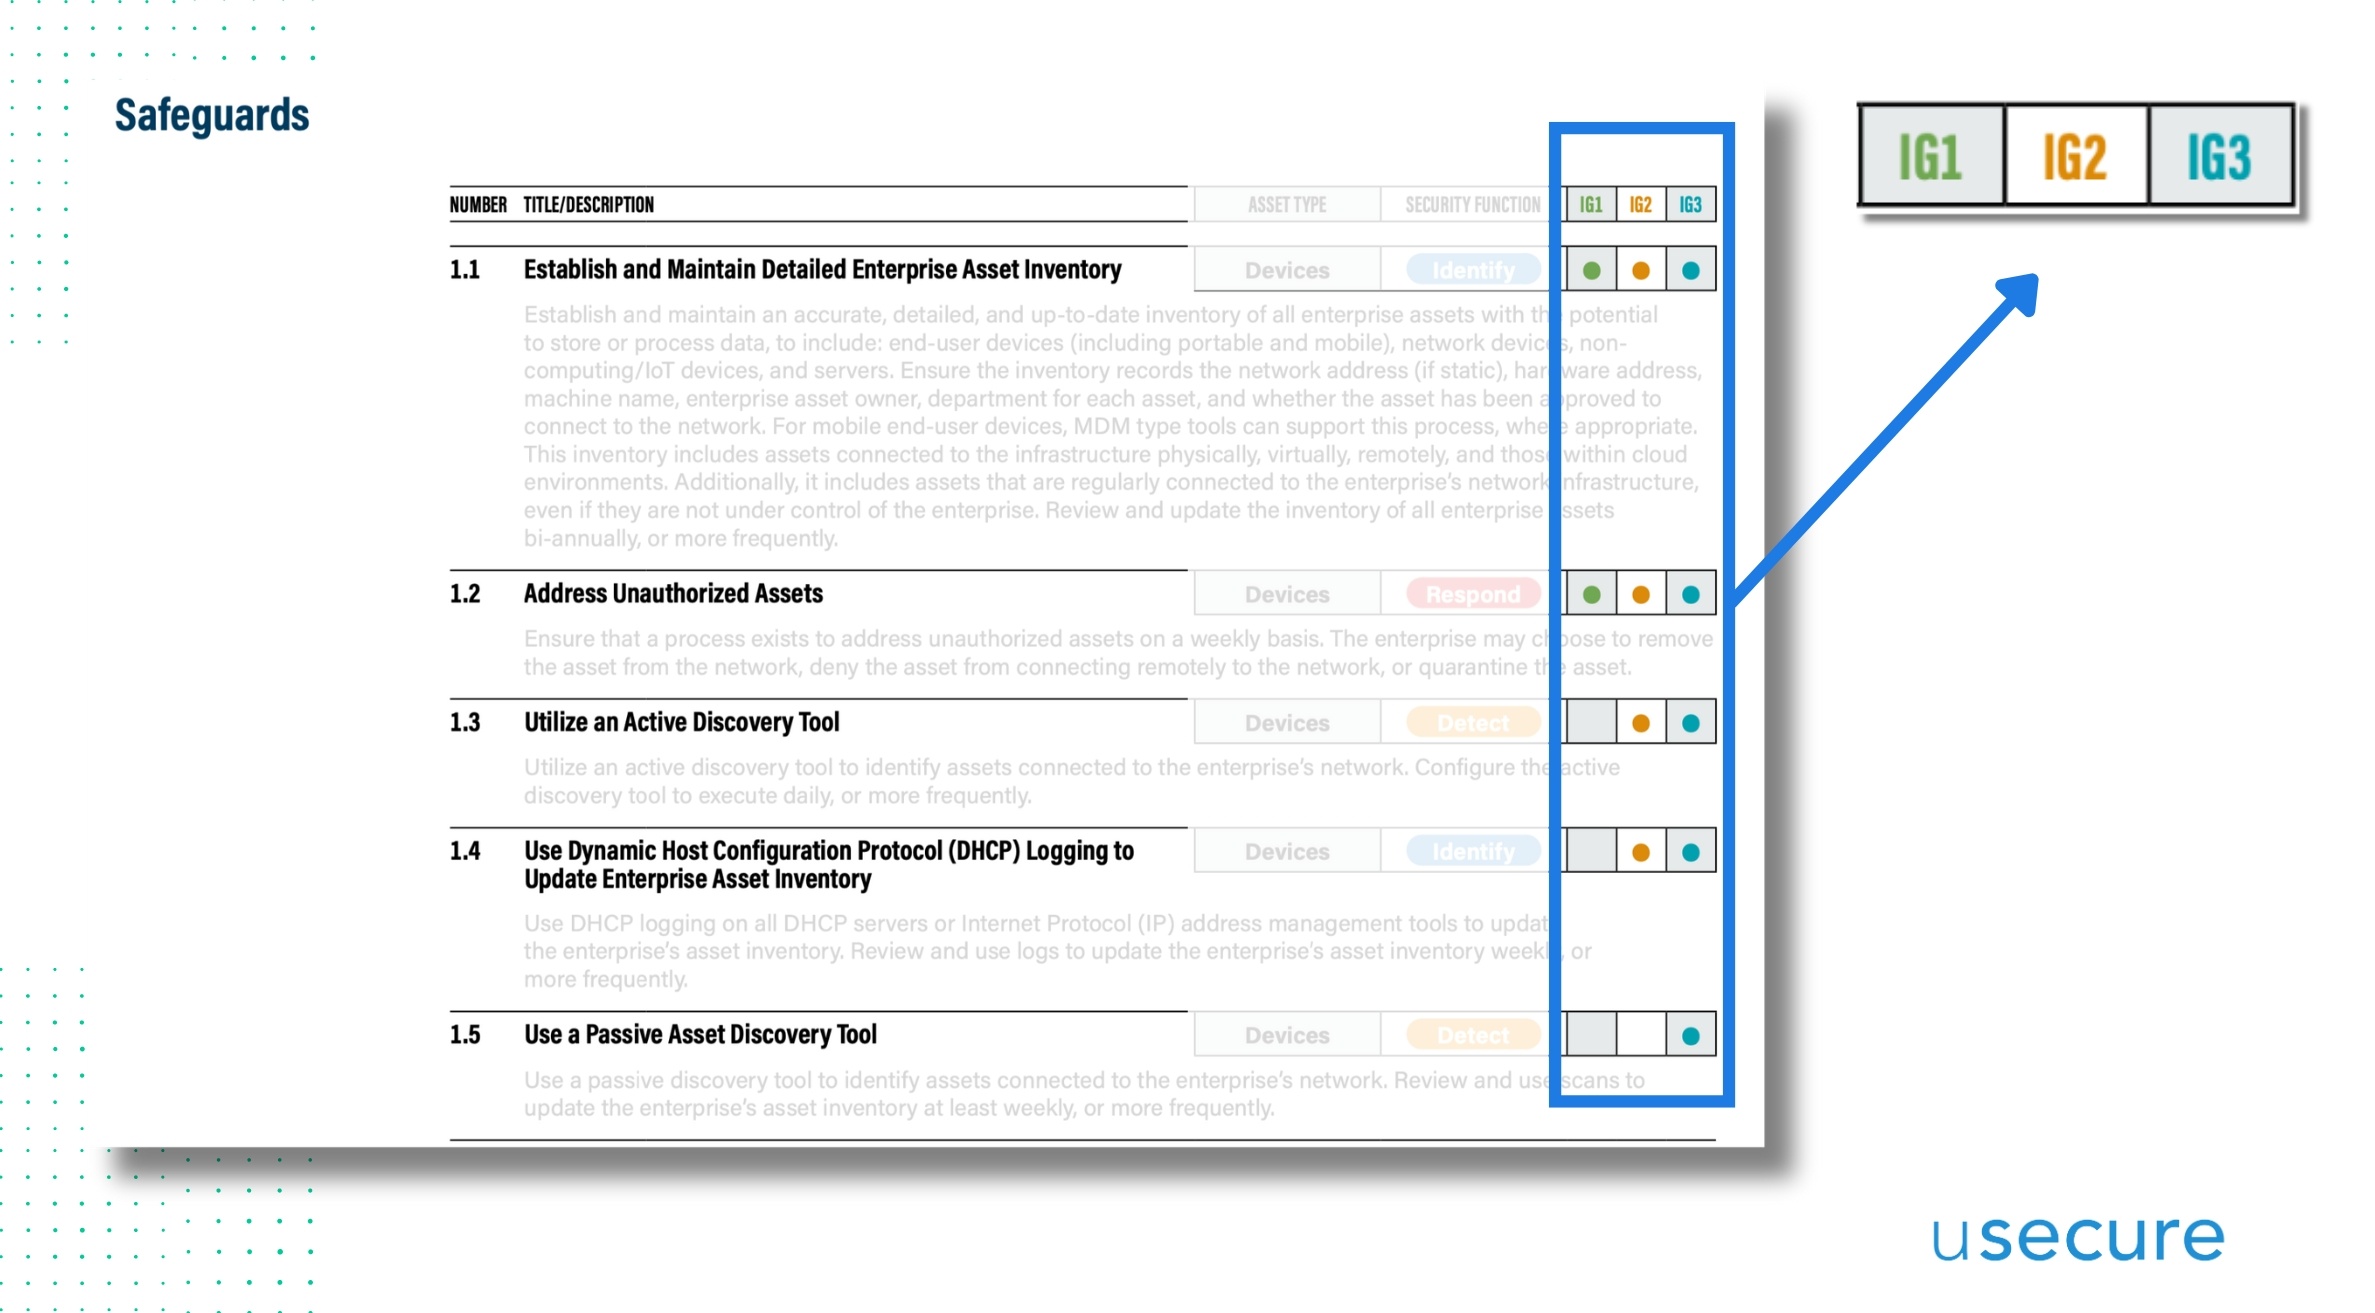2375x1313 pixels.
Task: Click the IG3 teal dot for safeguard 1.4
Action: click(x=1694, y=849)
